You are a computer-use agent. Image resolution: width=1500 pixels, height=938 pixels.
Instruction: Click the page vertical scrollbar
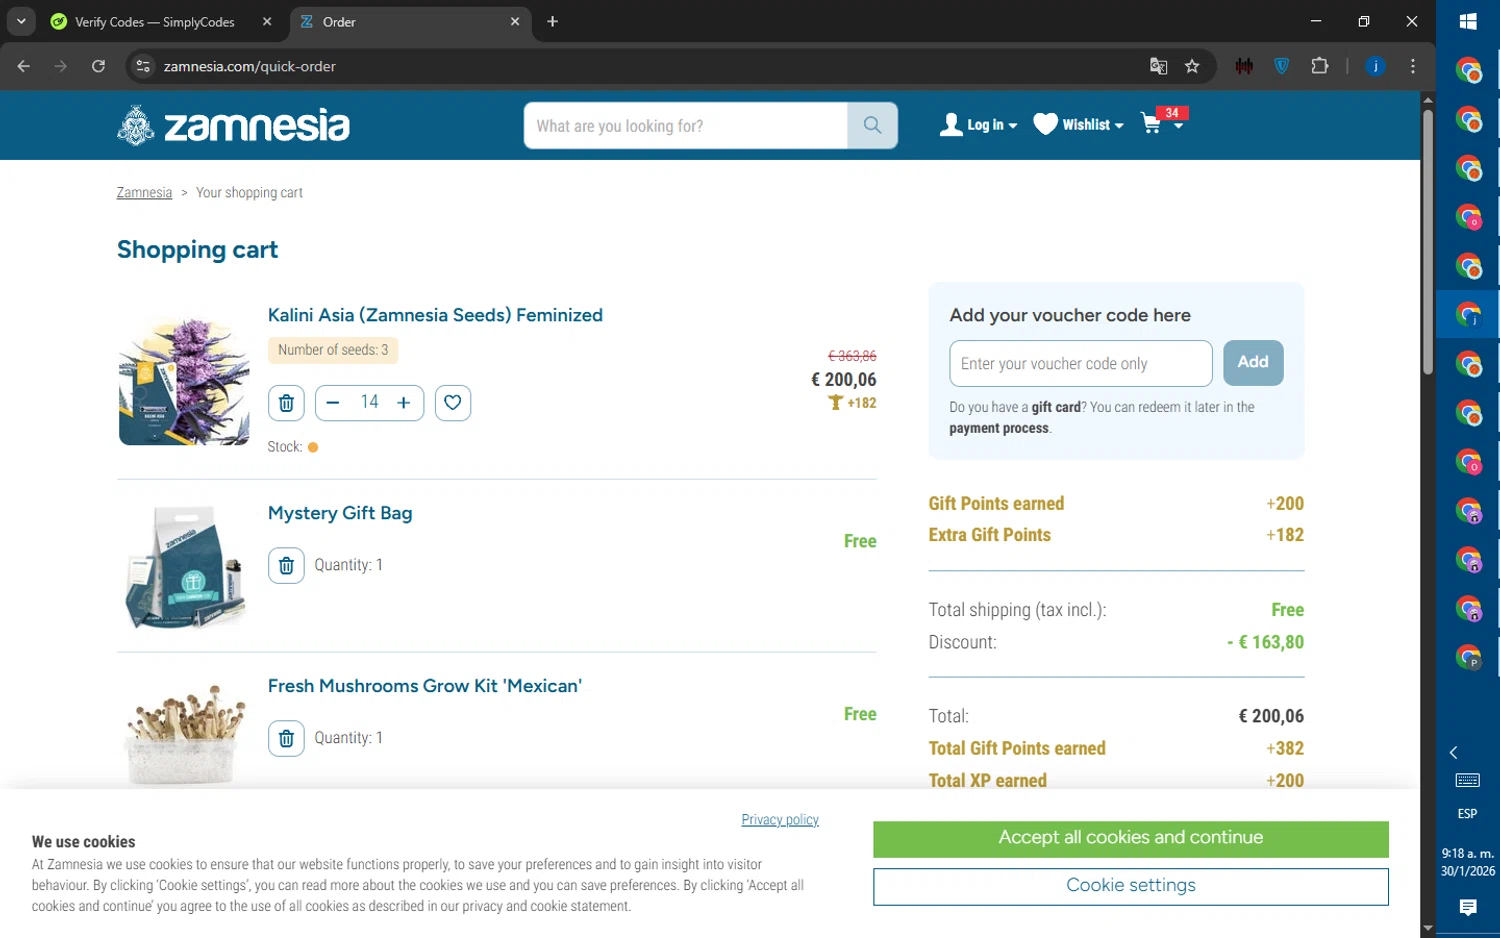(x=1428, y=240)
